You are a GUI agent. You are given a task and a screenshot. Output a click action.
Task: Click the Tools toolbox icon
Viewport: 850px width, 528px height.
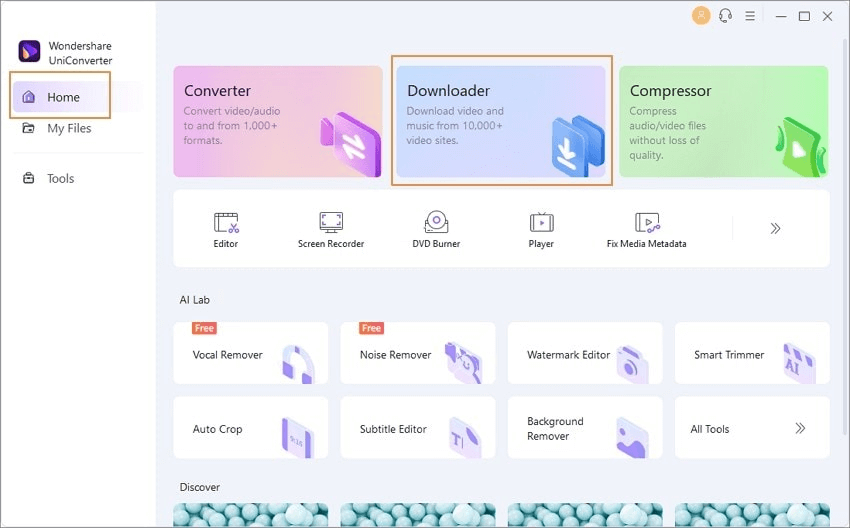[28, 178]
